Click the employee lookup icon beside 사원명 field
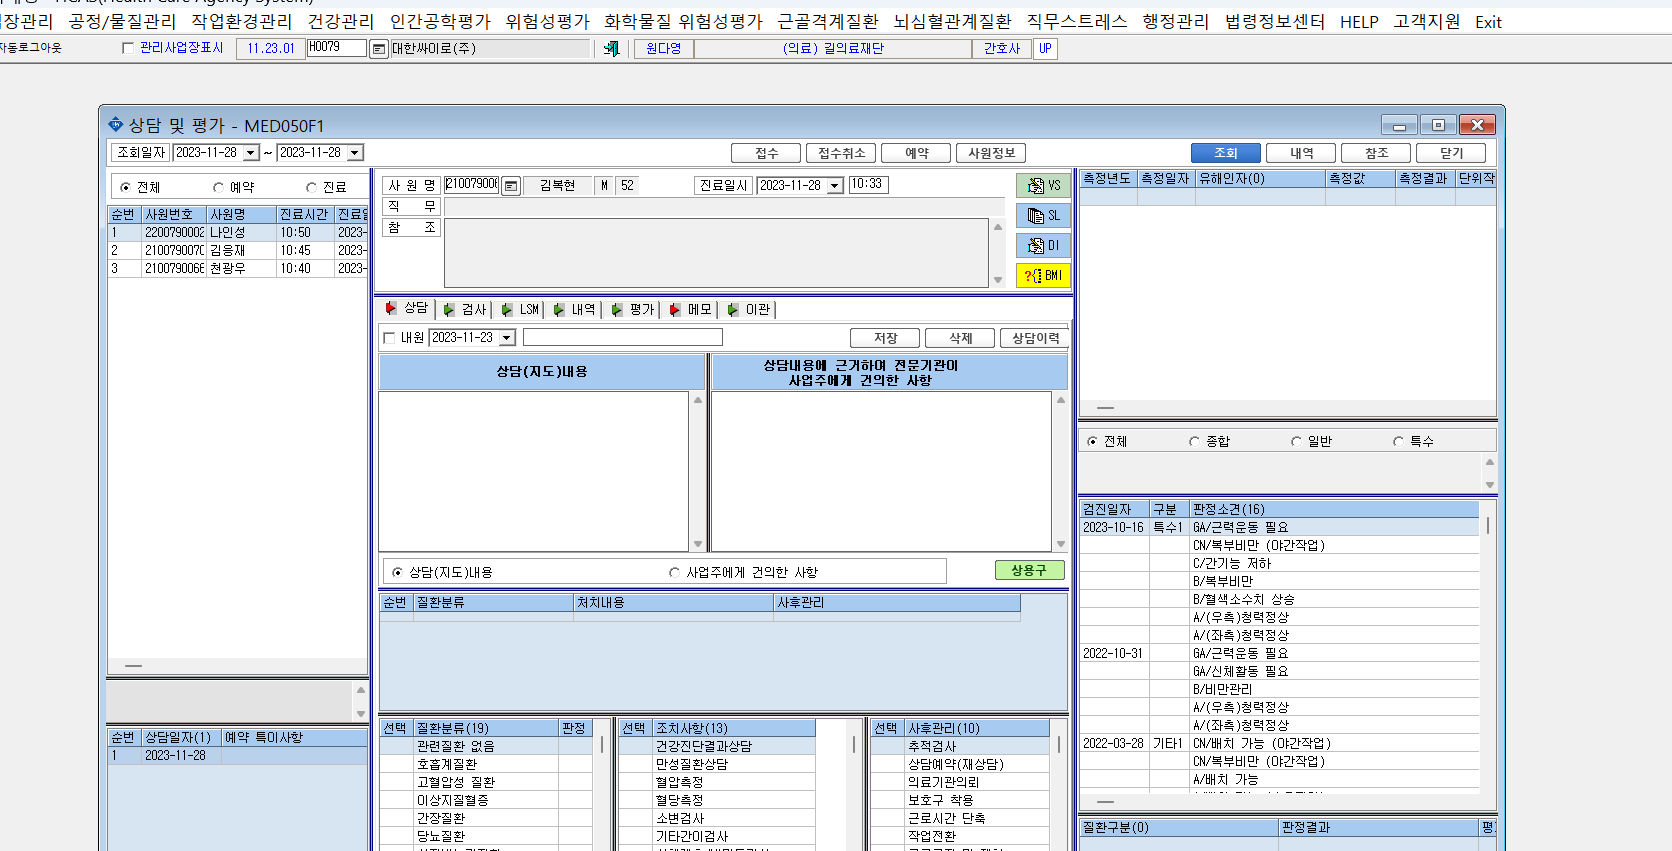Screen dimensions: 1672x851 tap(511, 186)
